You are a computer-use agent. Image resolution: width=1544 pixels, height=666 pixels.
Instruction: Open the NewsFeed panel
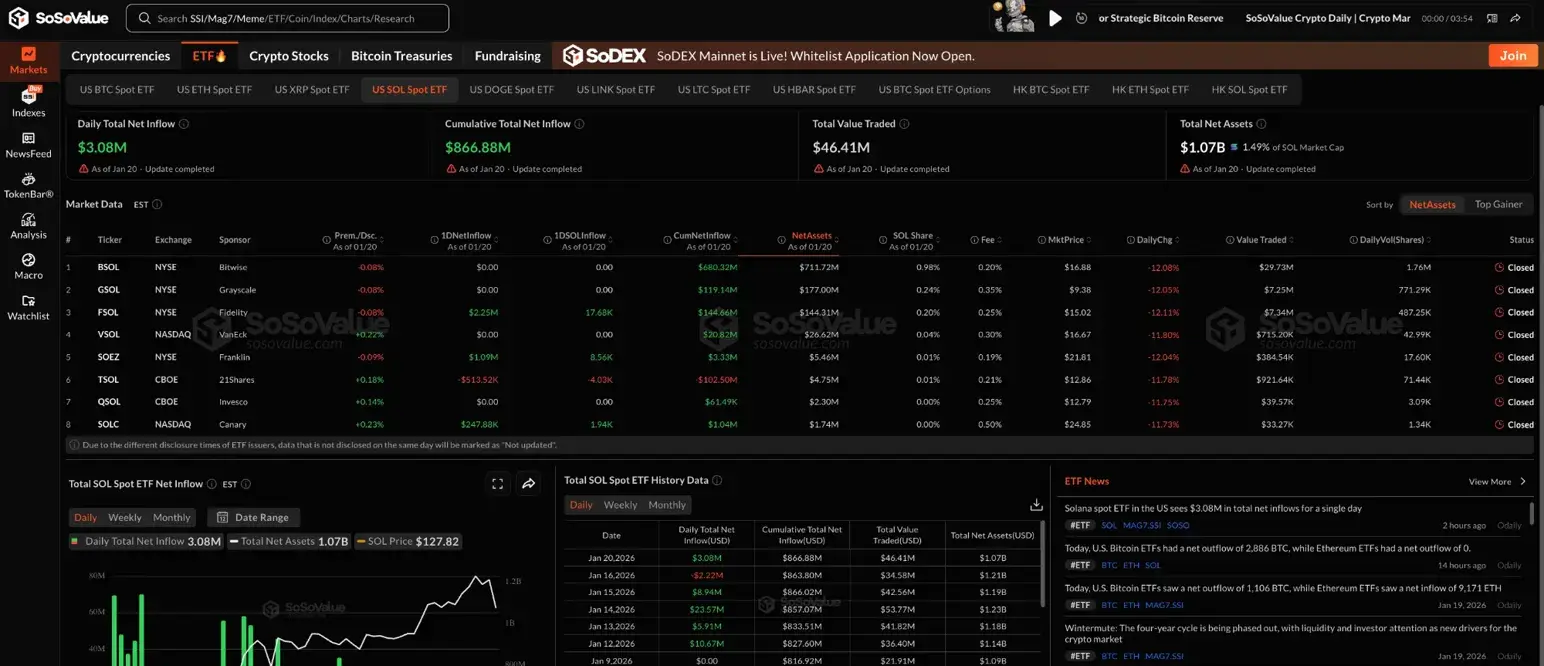click(28, 143)
